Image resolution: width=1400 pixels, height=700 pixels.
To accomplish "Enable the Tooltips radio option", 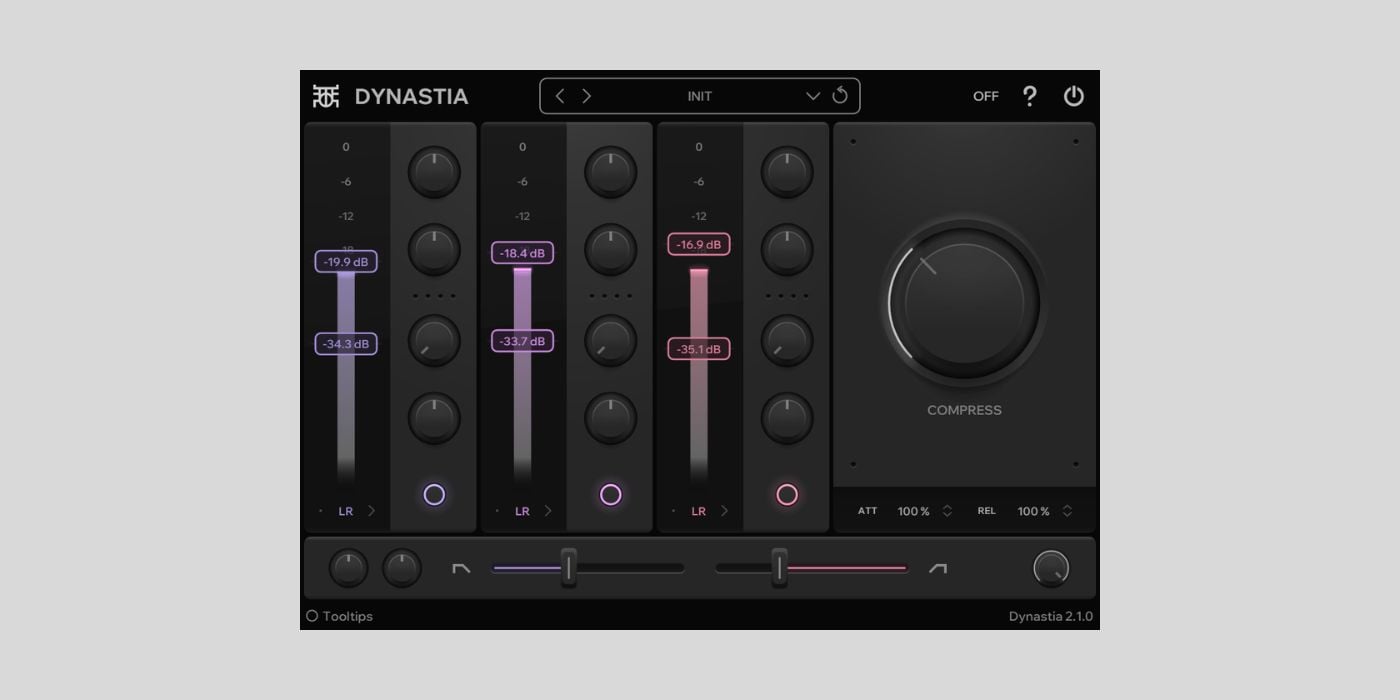I will click(x=312, y=616).
